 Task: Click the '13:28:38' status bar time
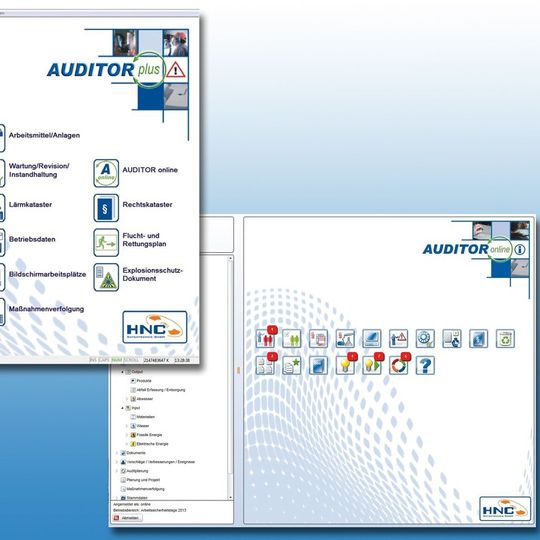(181, 360)
